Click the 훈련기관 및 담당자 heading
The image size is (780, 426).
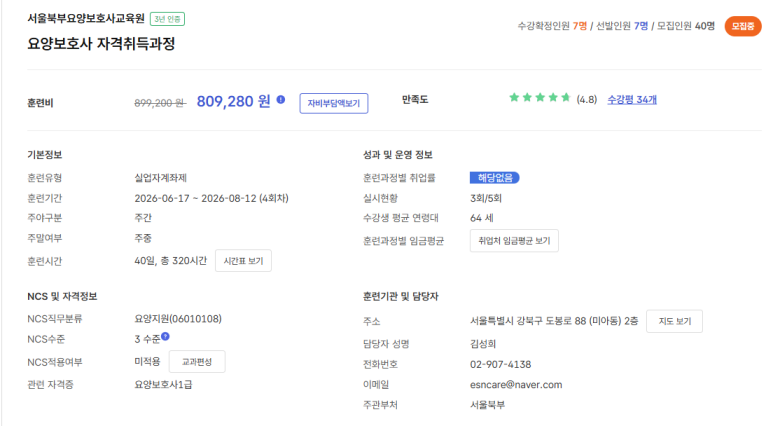point(400,297)
